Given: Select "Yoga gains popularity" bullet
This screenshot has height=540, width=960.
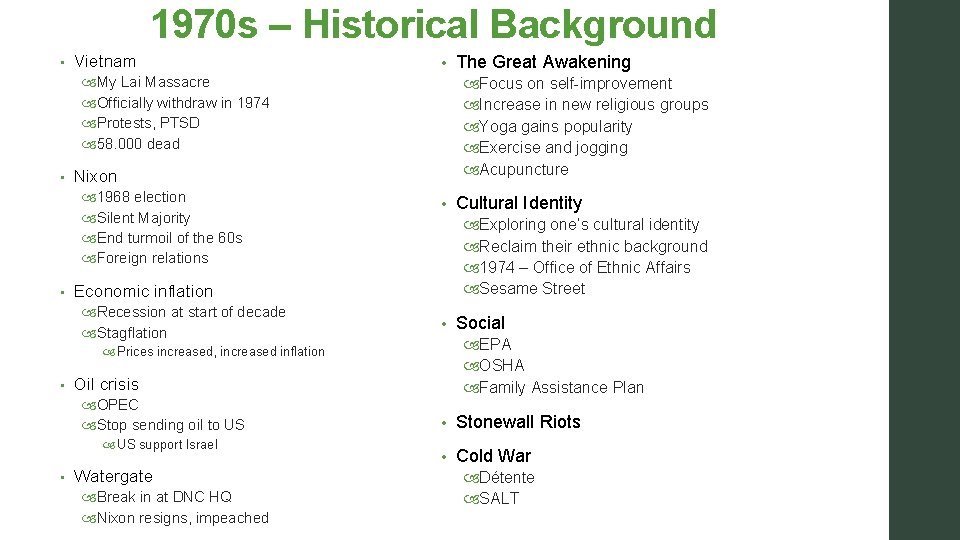Looking at the screenshot, I should 555,127.
